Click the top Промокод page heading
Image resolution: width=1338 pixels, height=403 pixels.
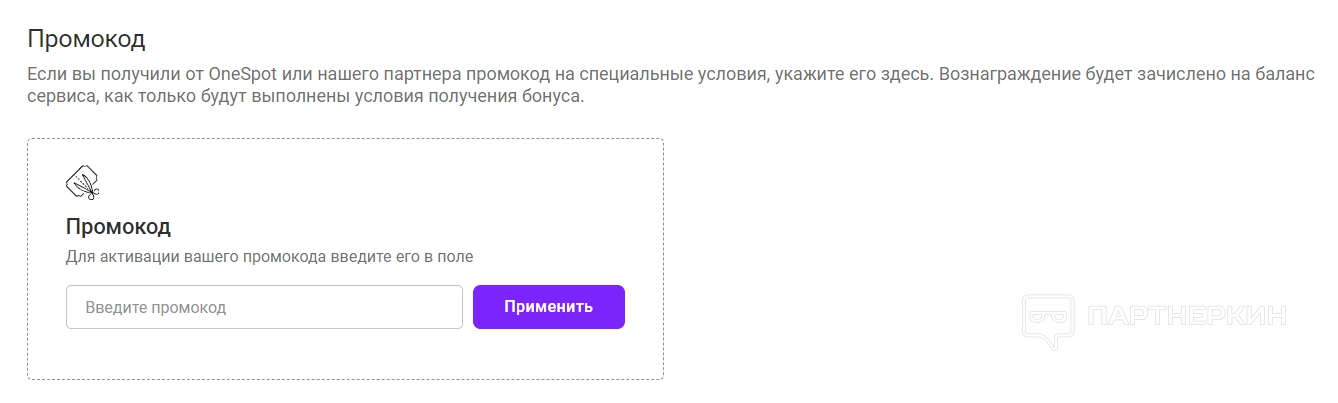pos(86,39)
